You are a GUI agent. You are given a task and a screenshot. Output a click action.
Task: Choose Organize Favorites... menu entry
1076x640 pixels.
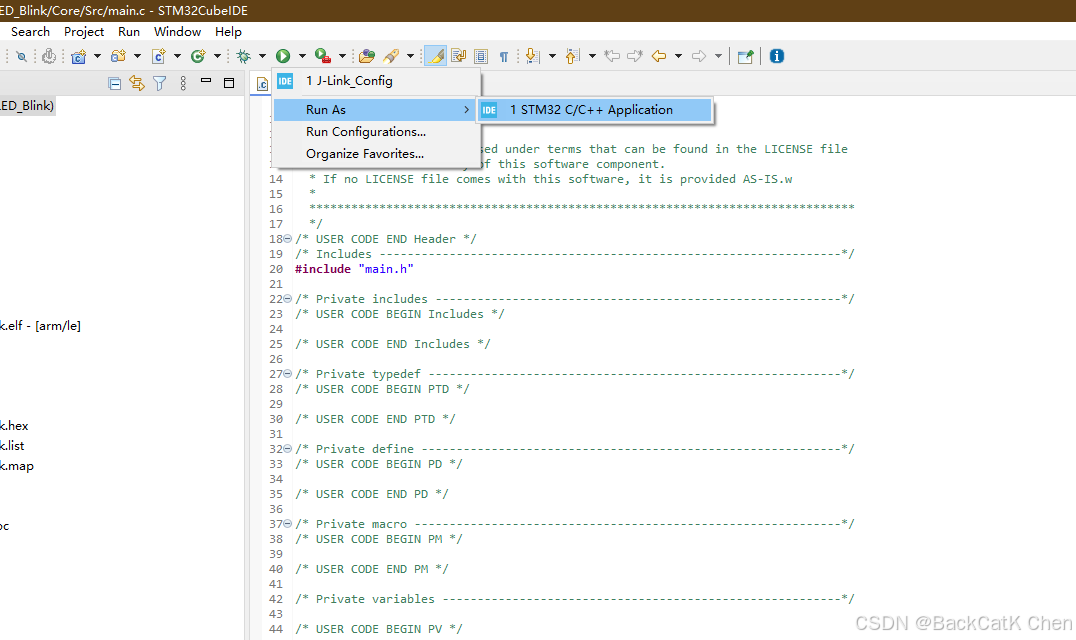[375, 154]
